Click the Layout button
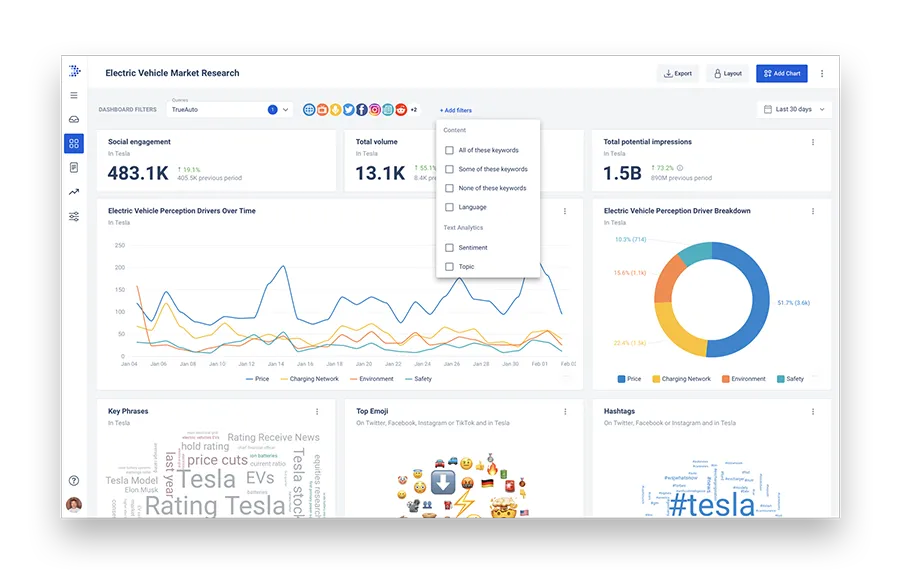The image size is (900, 572). pos(728,73)
